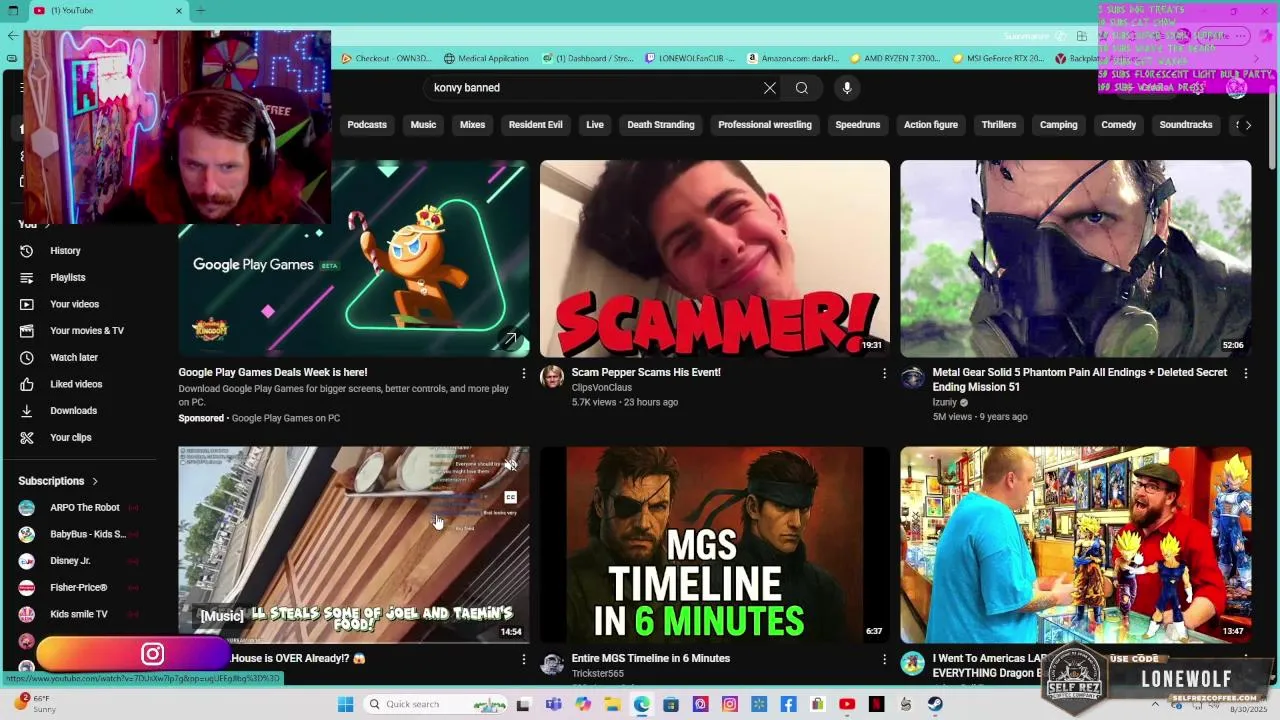
Task: Open a new browser tab with plus
Action: coord(201,11)
